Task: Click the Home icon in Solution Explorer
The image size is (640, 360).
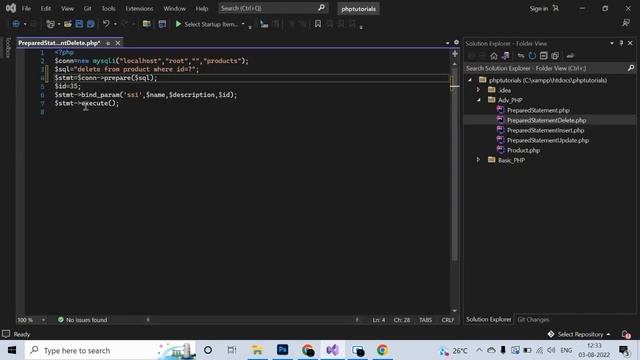Action: pyautogui.click(x=494, y=56)
